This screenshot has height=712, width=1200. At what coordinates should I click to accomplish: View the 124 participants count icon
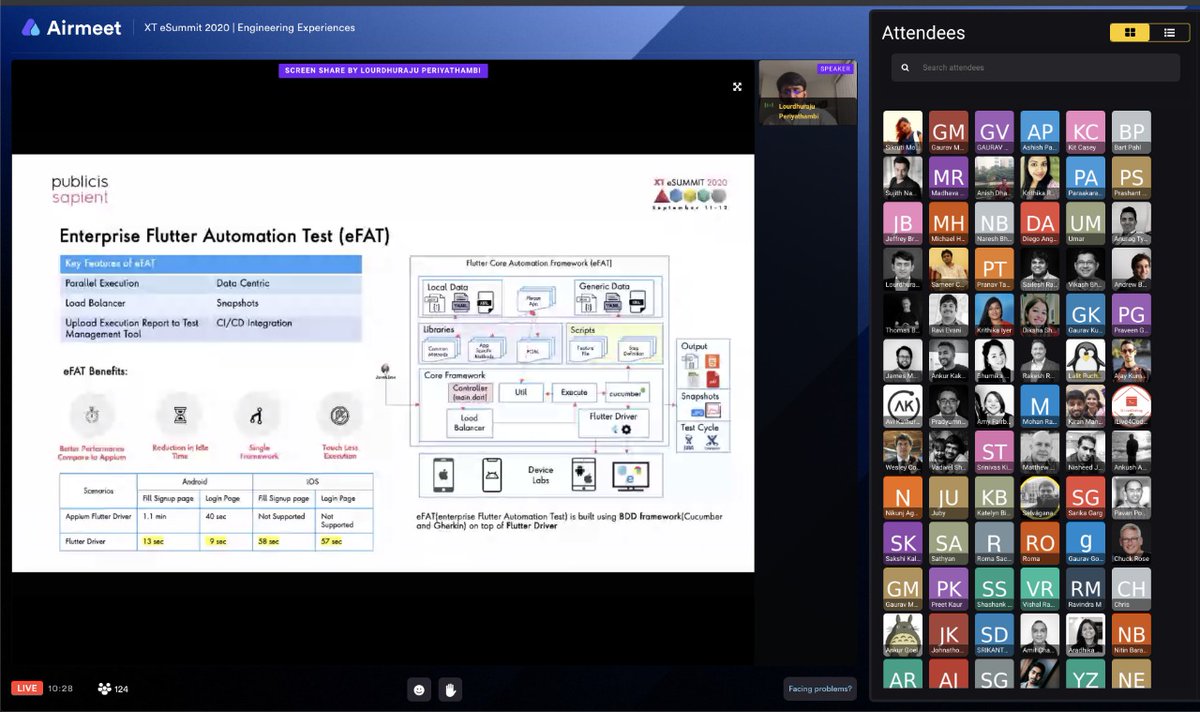point(104,688)
